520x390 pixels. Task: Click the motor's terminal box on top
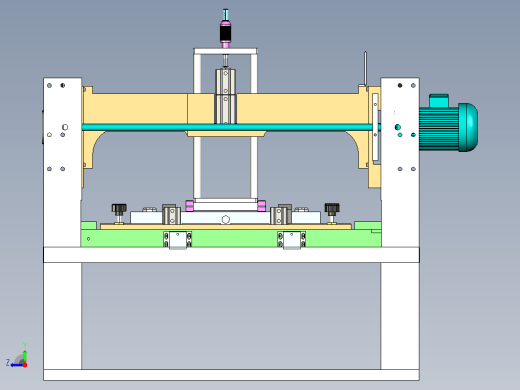(439, 101)
